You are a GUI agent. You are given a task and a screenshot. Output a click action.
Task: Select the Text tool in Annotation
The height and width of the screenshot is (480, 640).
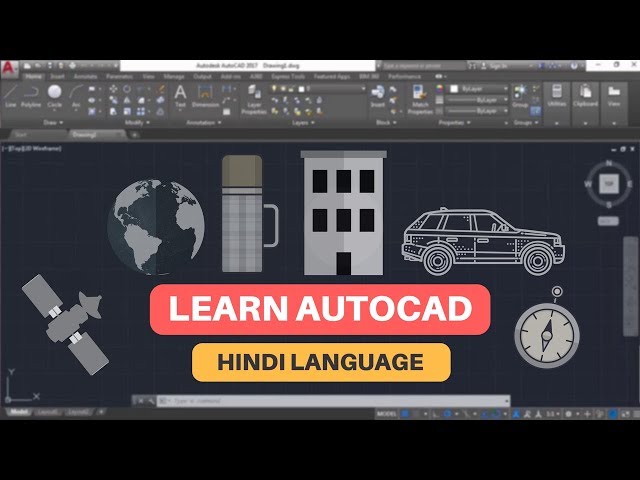click(x=180, y=96)
